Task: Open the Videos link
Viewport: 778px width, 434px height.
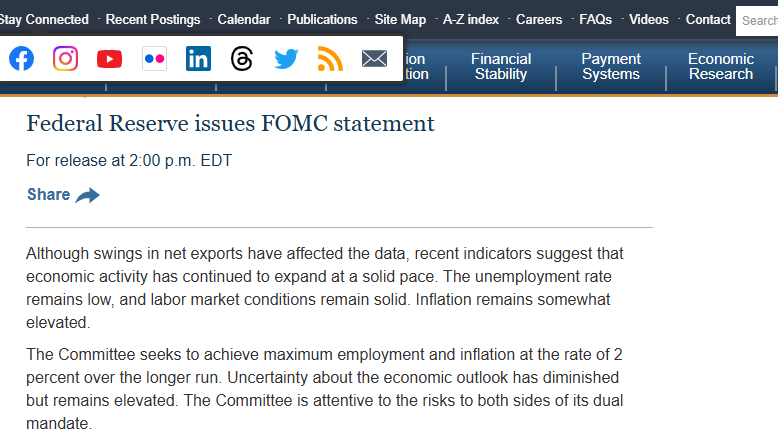Action: pyautogui.click(x=649, y=19)
